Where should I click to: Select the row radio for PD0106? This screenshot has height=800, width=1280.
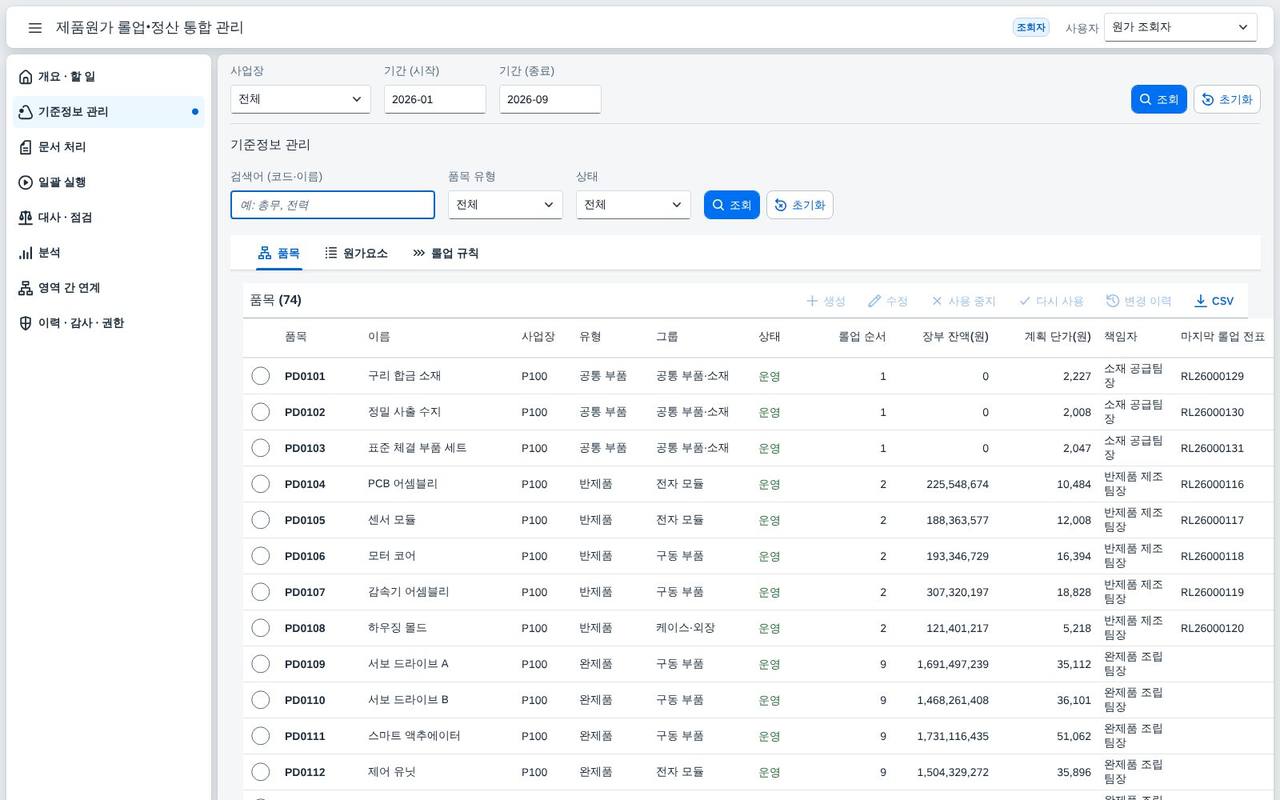261,556
